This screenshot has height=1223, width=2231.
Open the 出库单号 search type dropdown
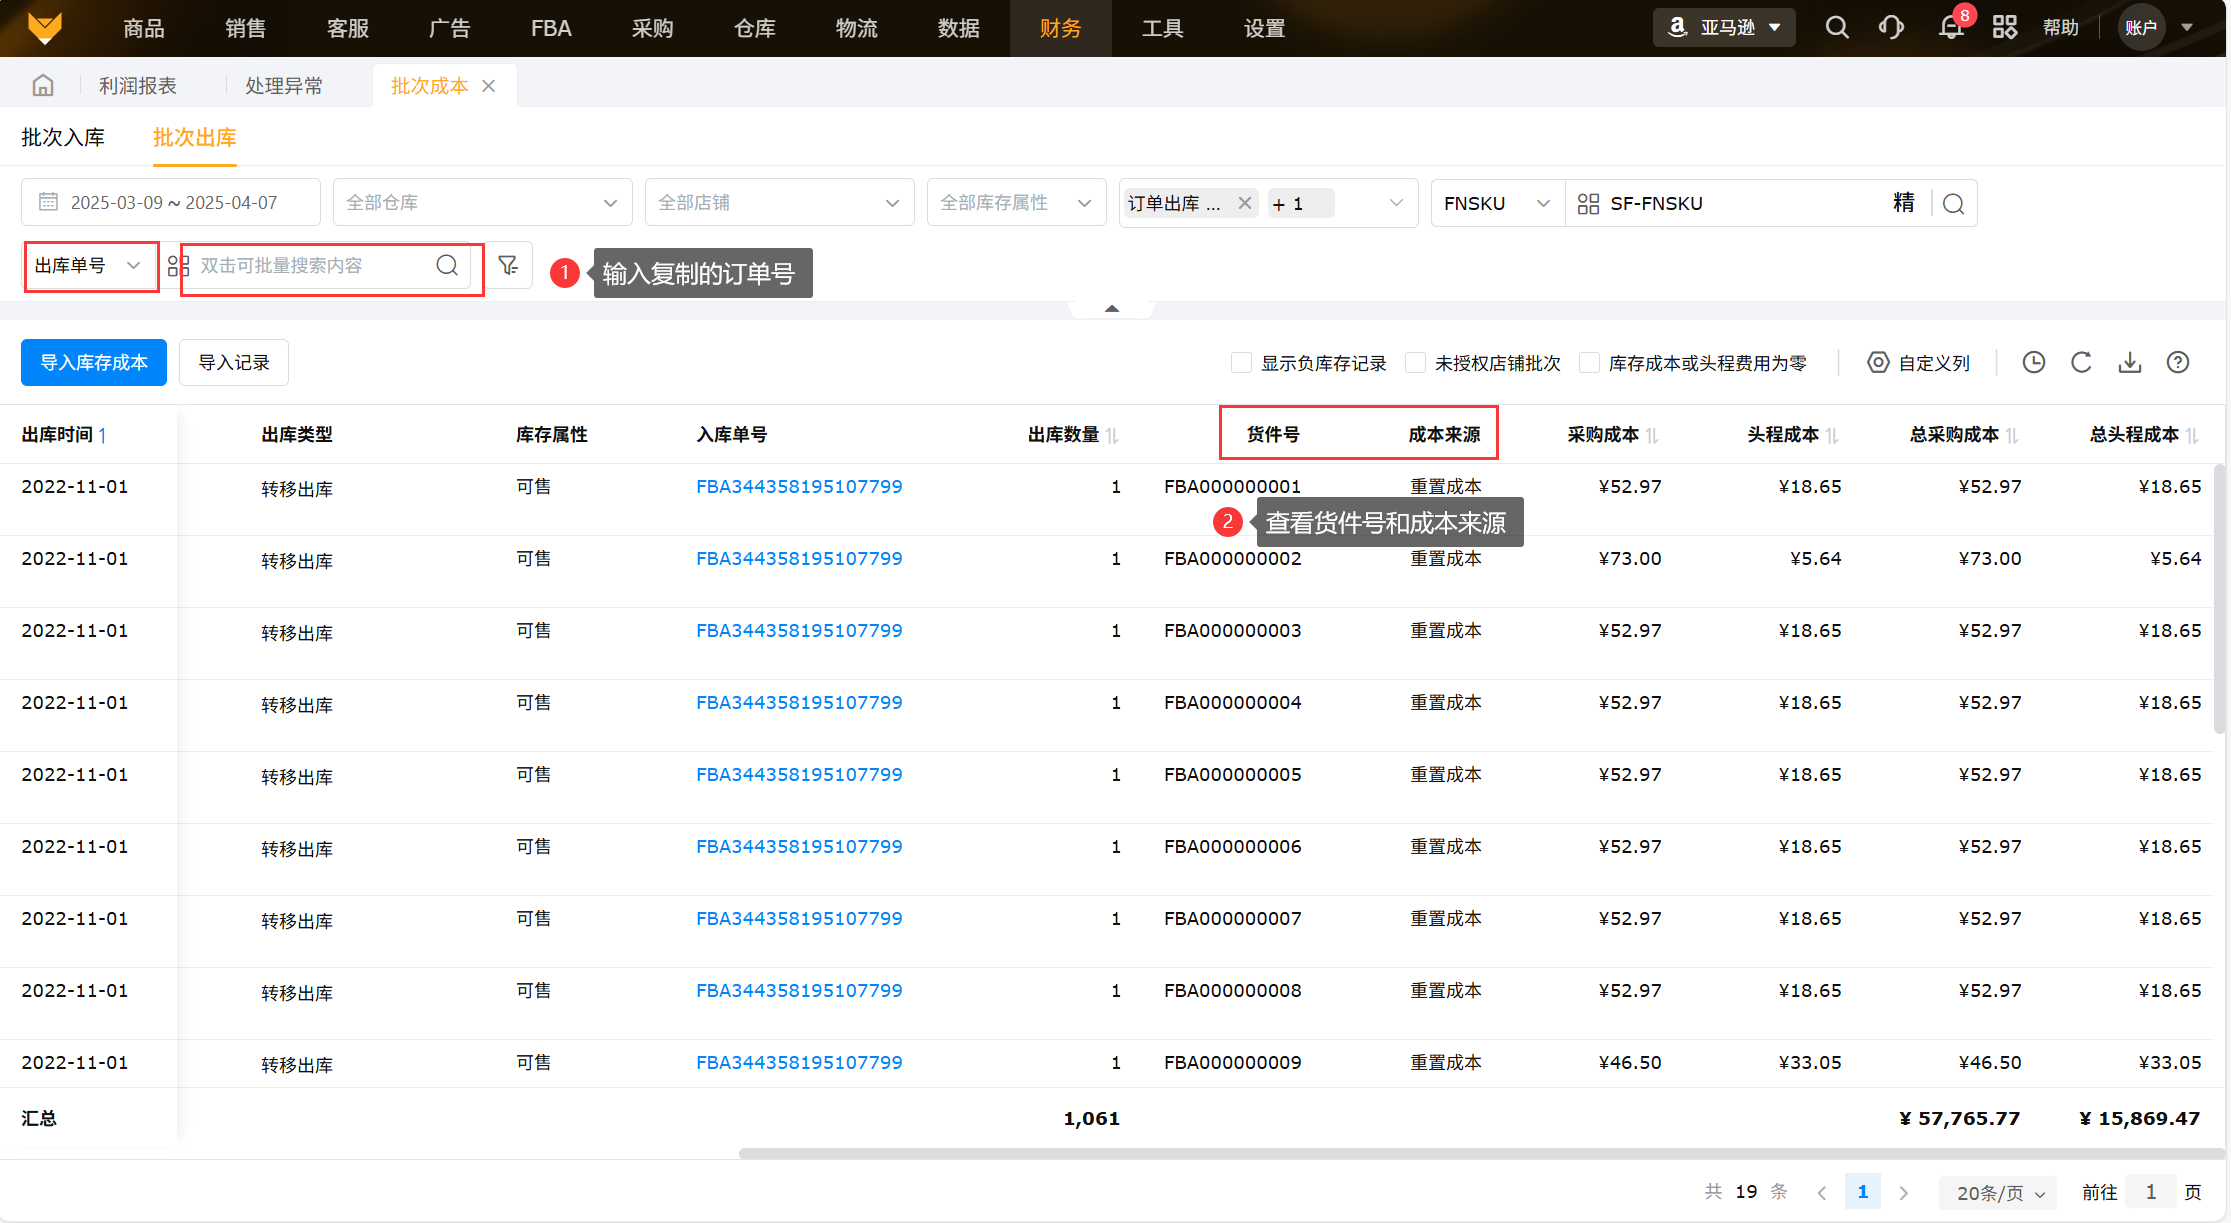click(x=88, y=266)
